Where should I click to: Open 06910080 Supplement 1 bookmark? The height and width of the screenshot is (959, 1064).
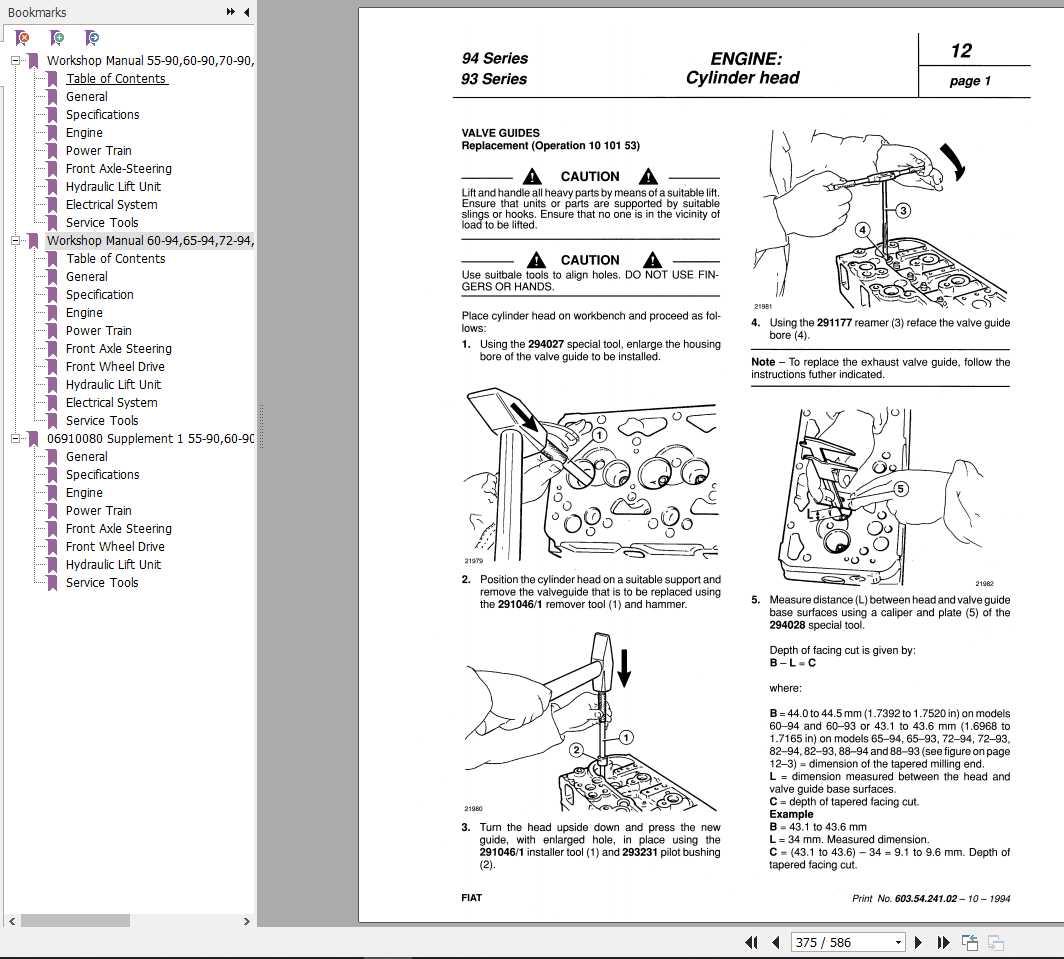150,438
